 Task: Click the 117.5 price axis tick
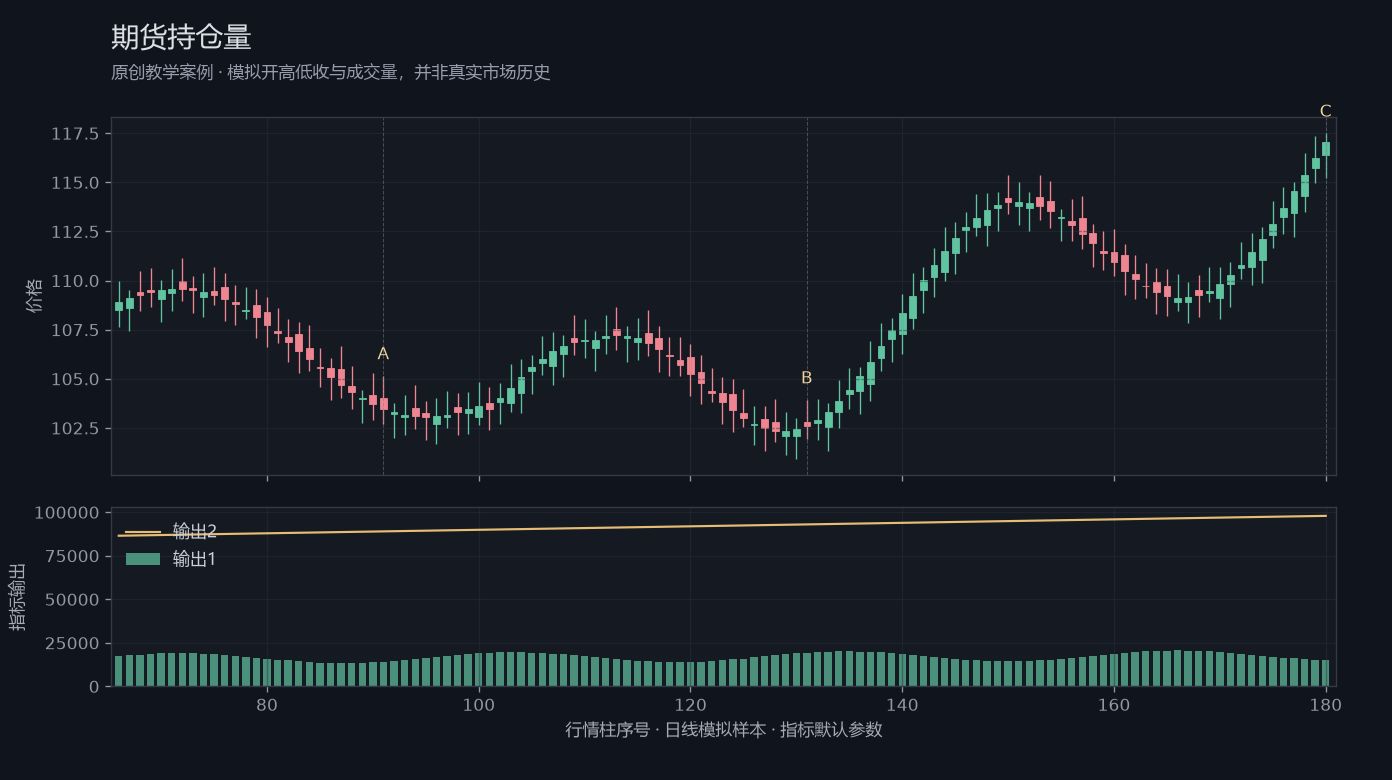pyautogui.click(x=75, y=134)
